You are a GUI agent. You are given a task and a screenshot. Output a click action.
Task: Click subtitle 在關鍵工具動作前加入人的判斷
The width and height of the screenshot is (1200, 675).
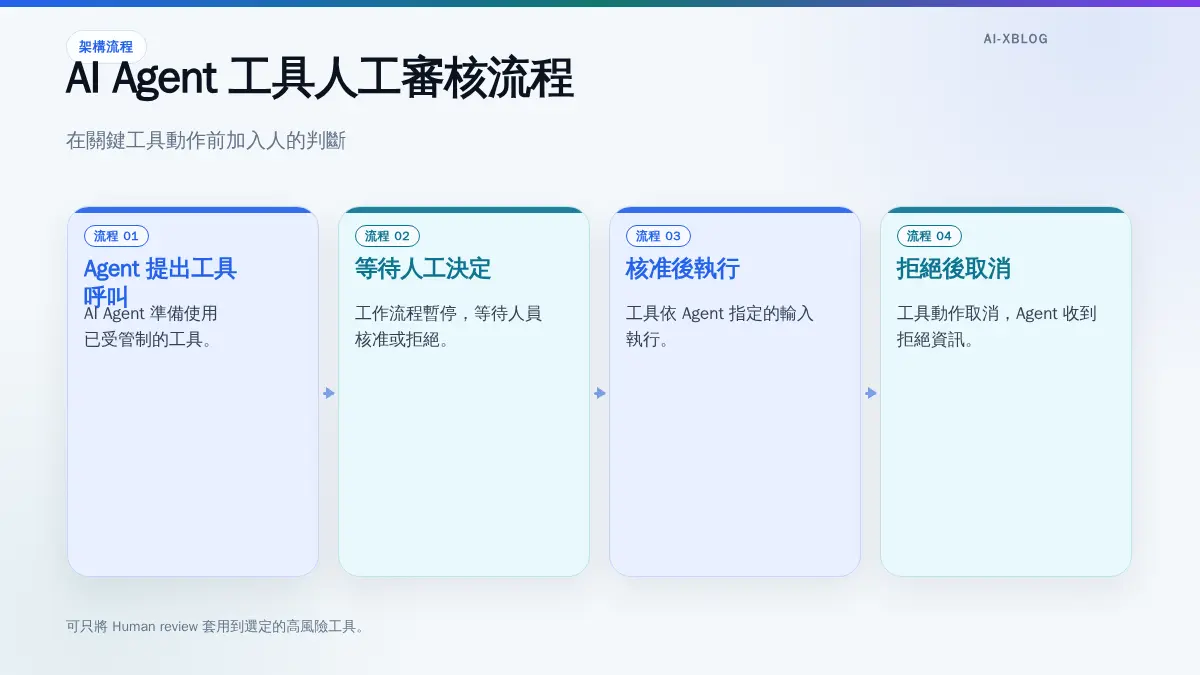point(206,141)
